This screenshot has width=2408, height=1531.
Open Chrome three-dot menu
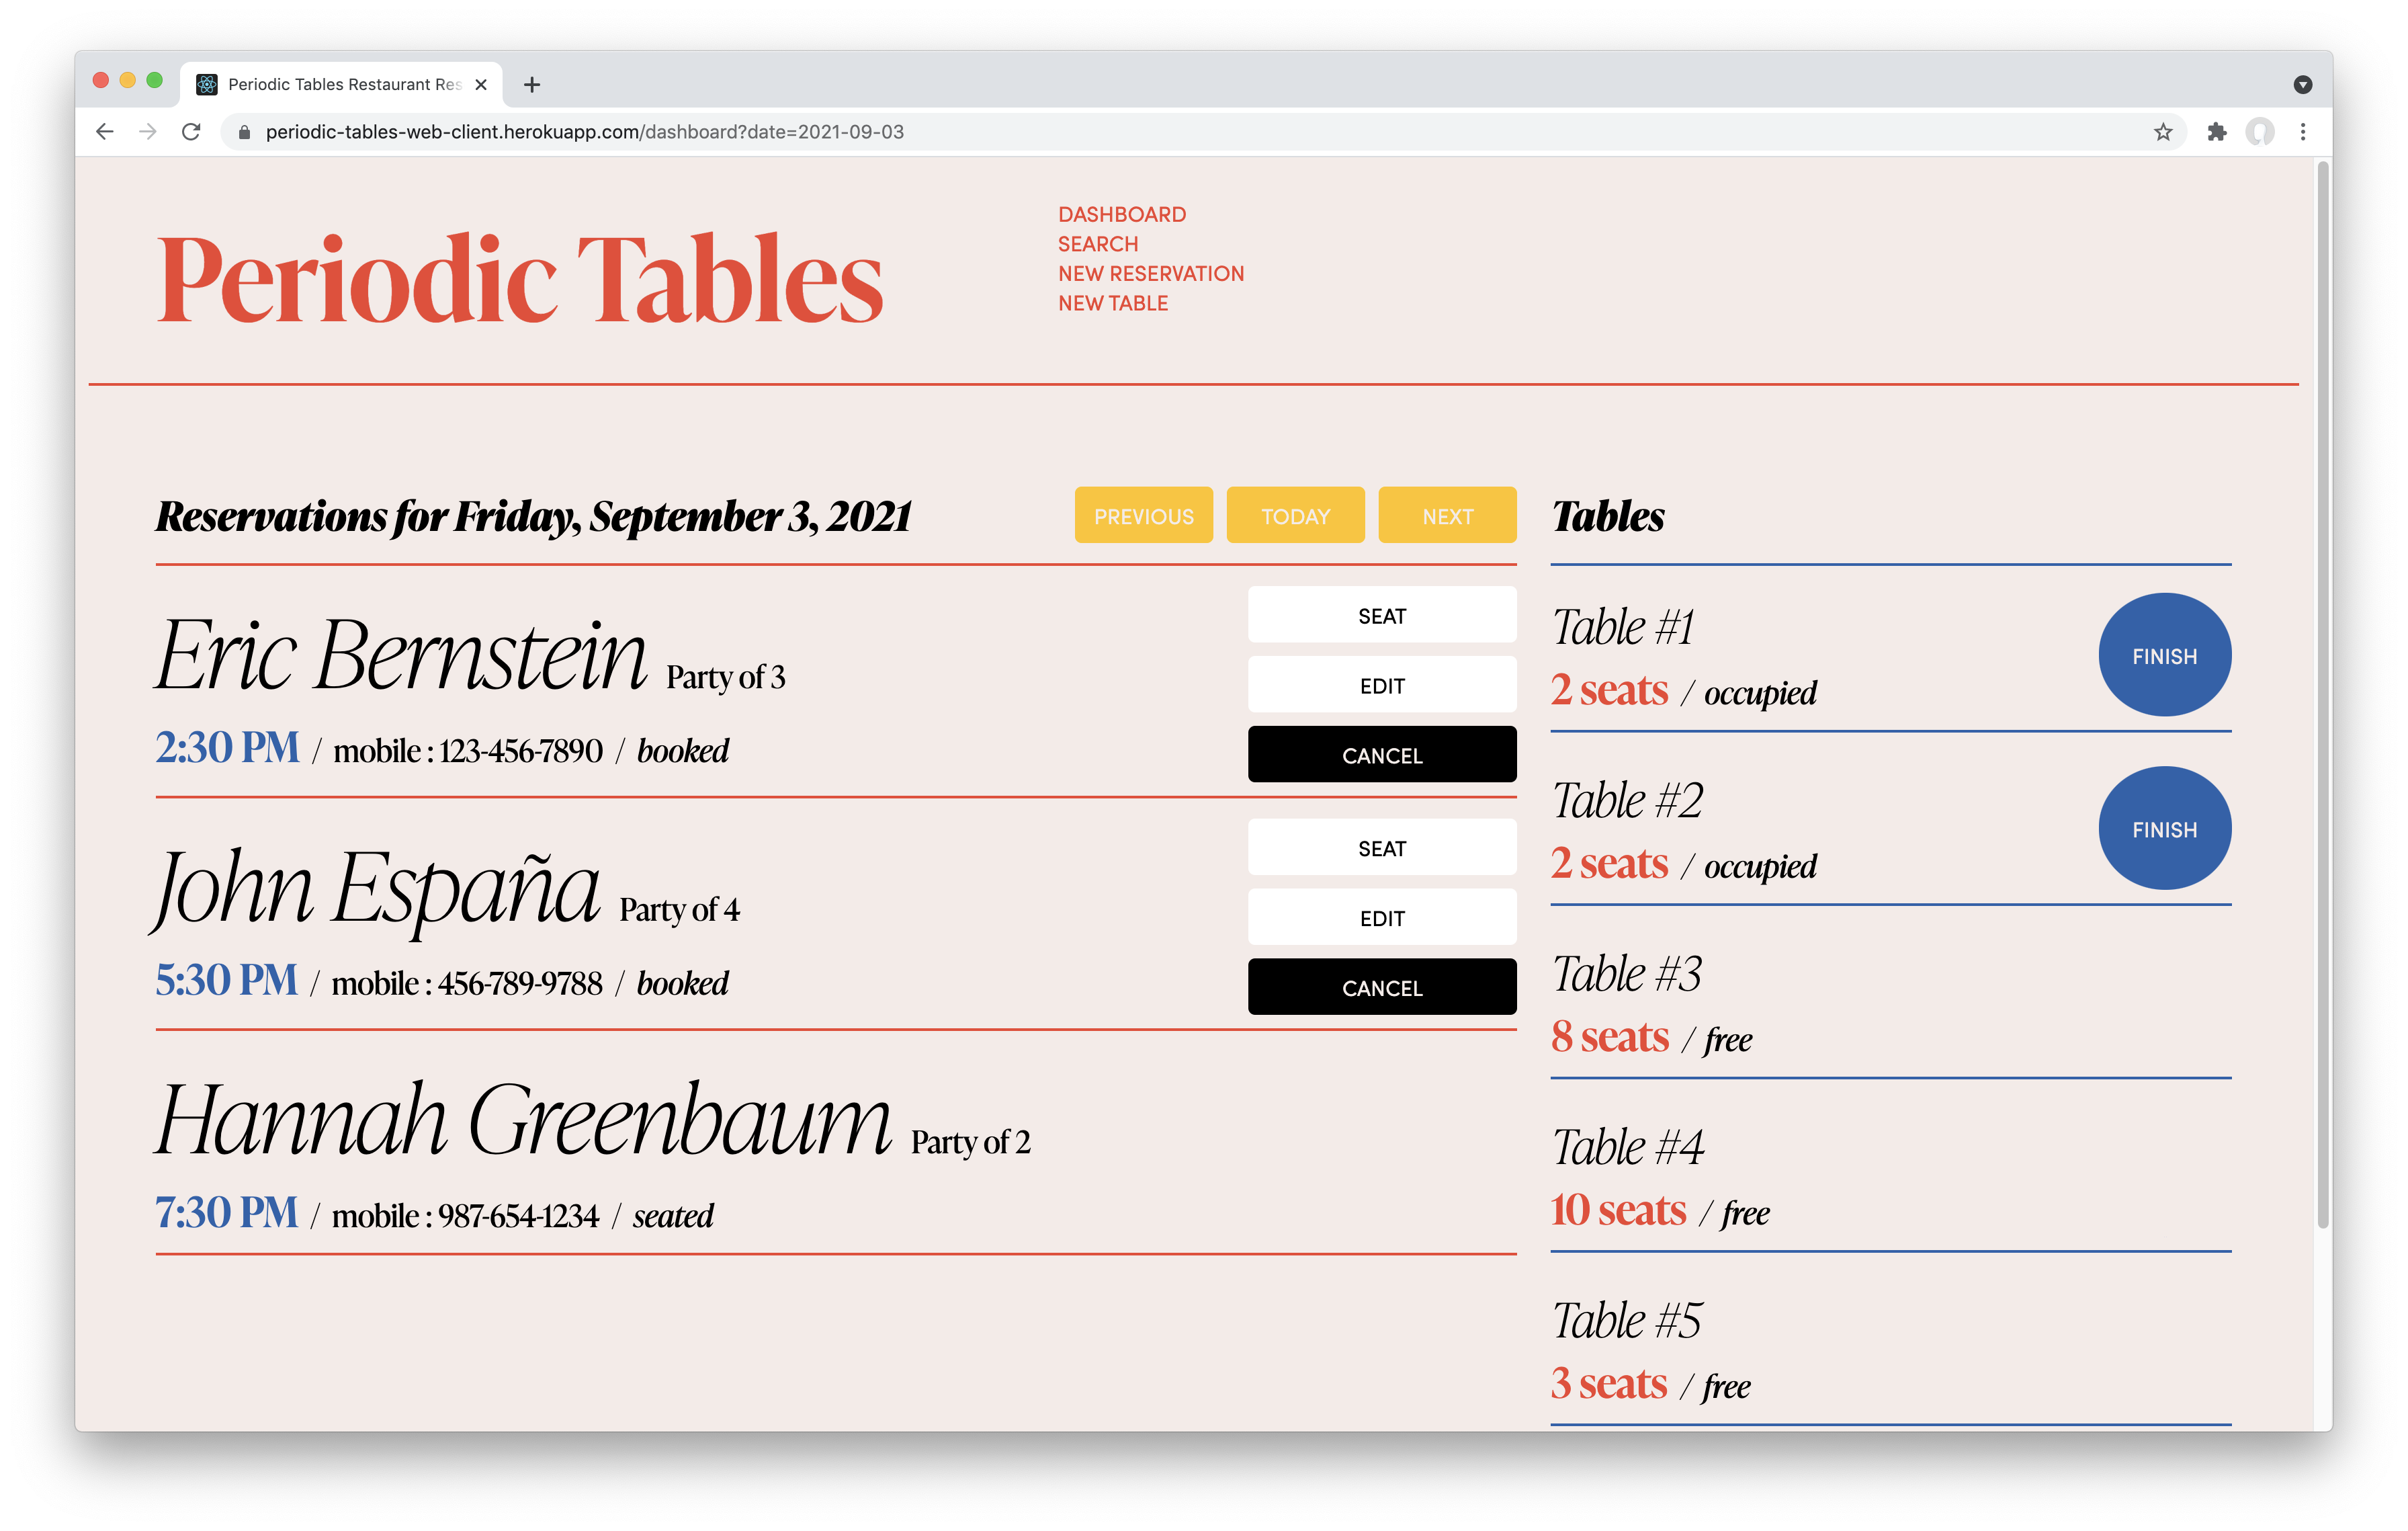click(2303, 132)
